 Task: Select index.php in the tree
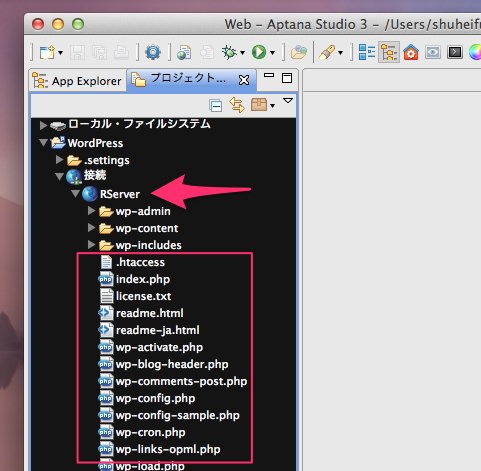point(143,279)
